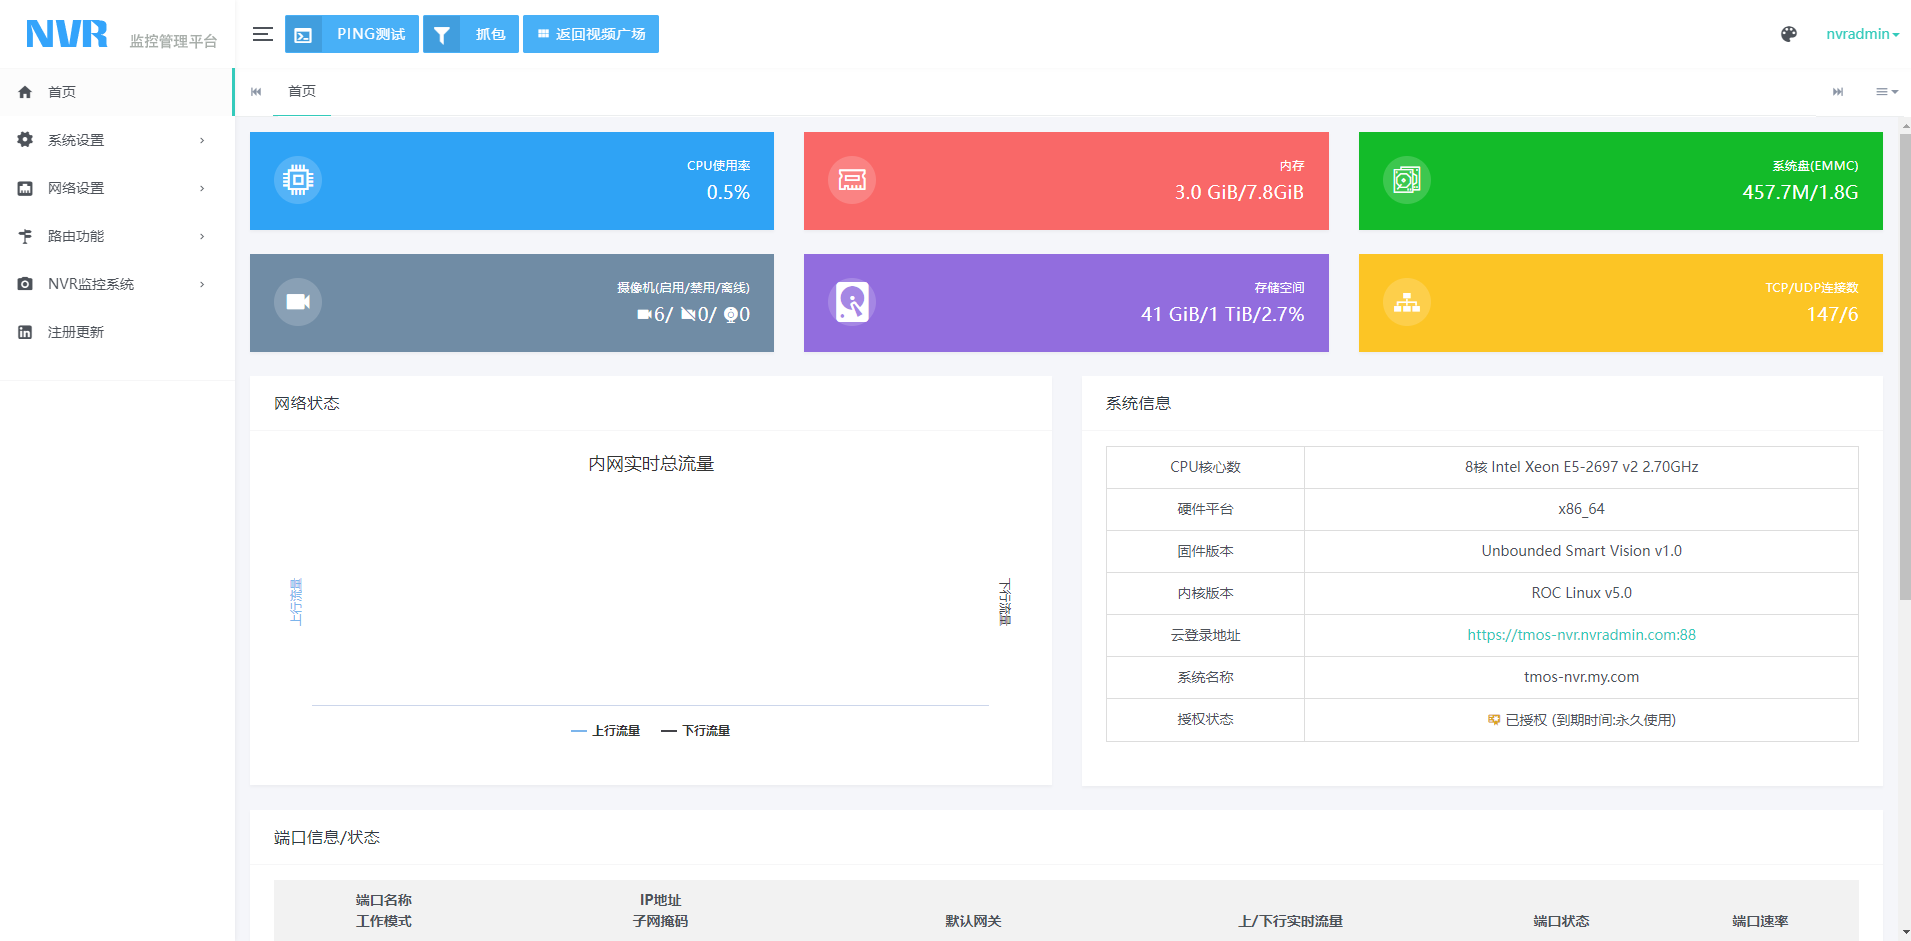Toggle the 下行流量 legend series

pos(696,731)
